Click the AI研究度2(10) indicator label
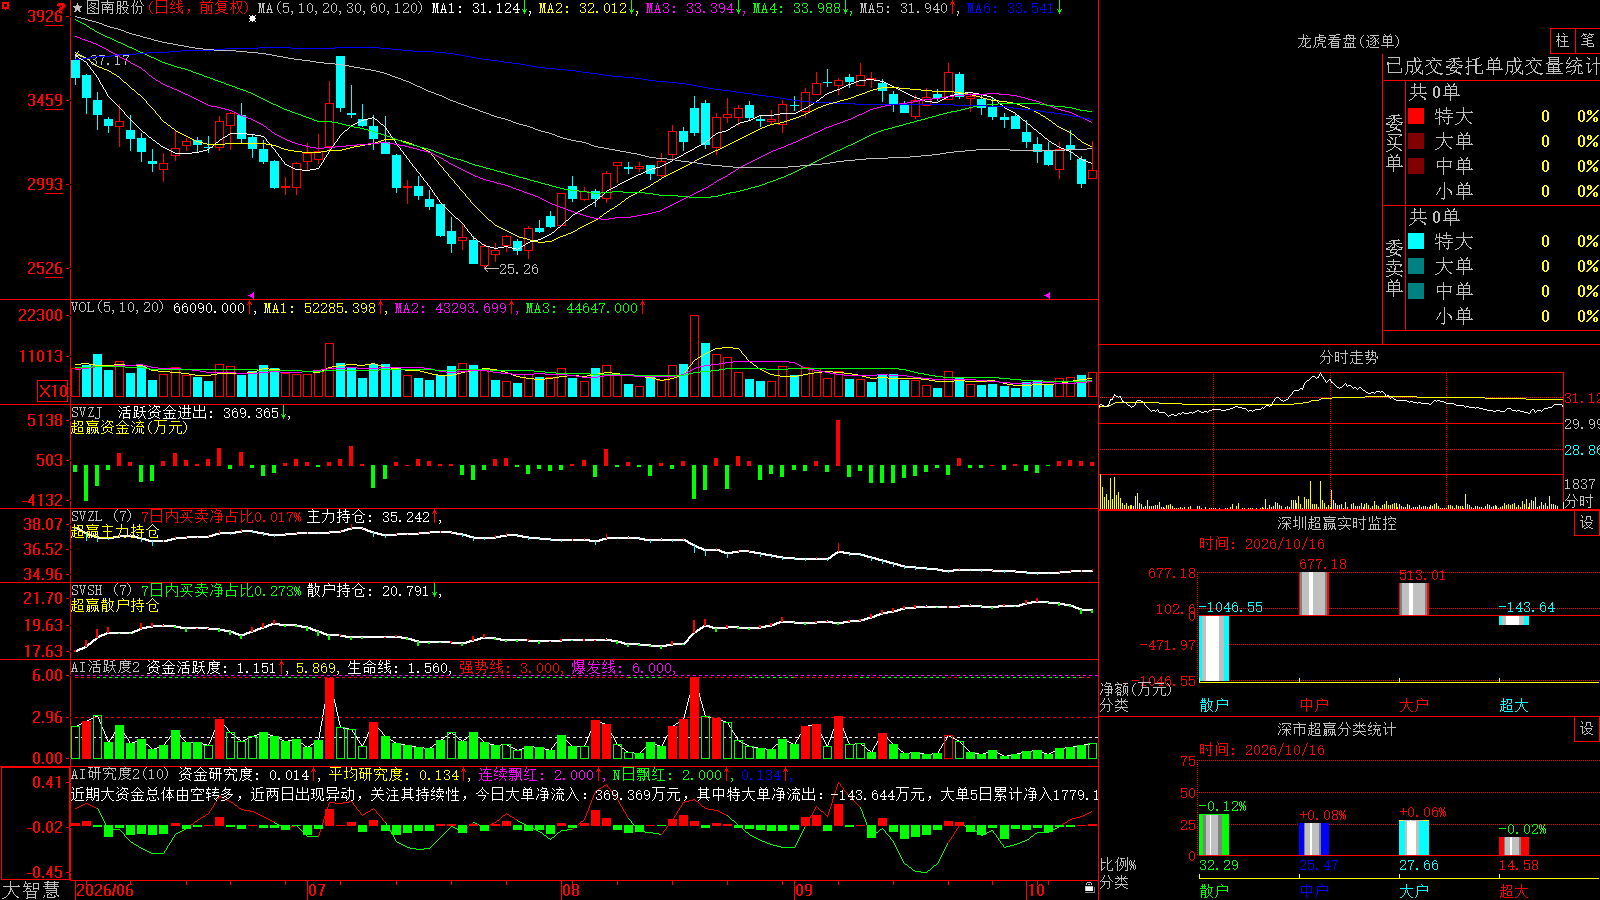The width and height of the screenshot is (1600, 900). click(121, 774)
